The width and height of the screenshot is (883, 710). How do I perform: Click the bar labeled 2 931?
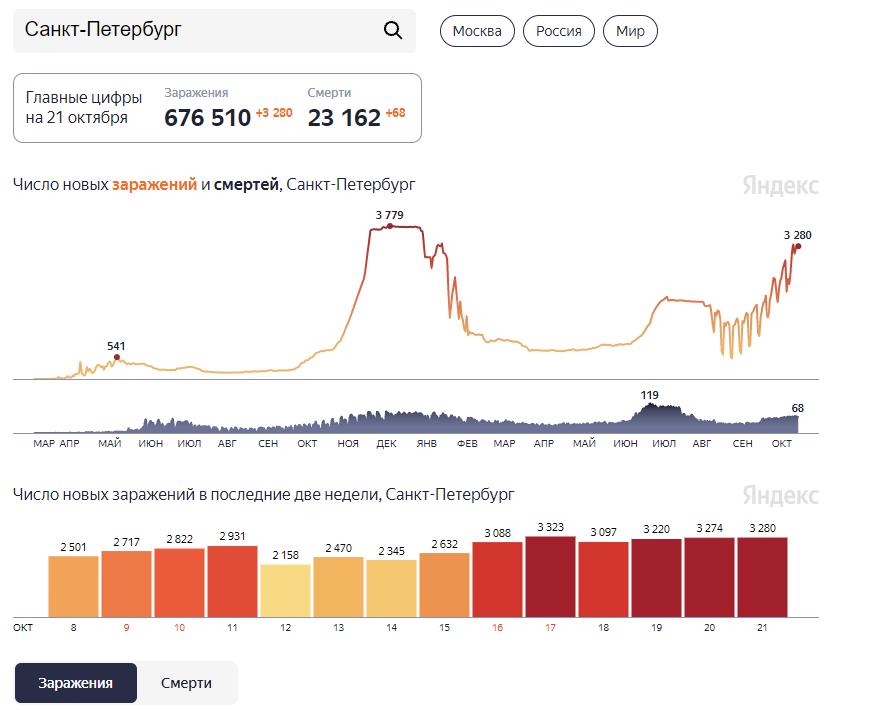coord(232,582)
